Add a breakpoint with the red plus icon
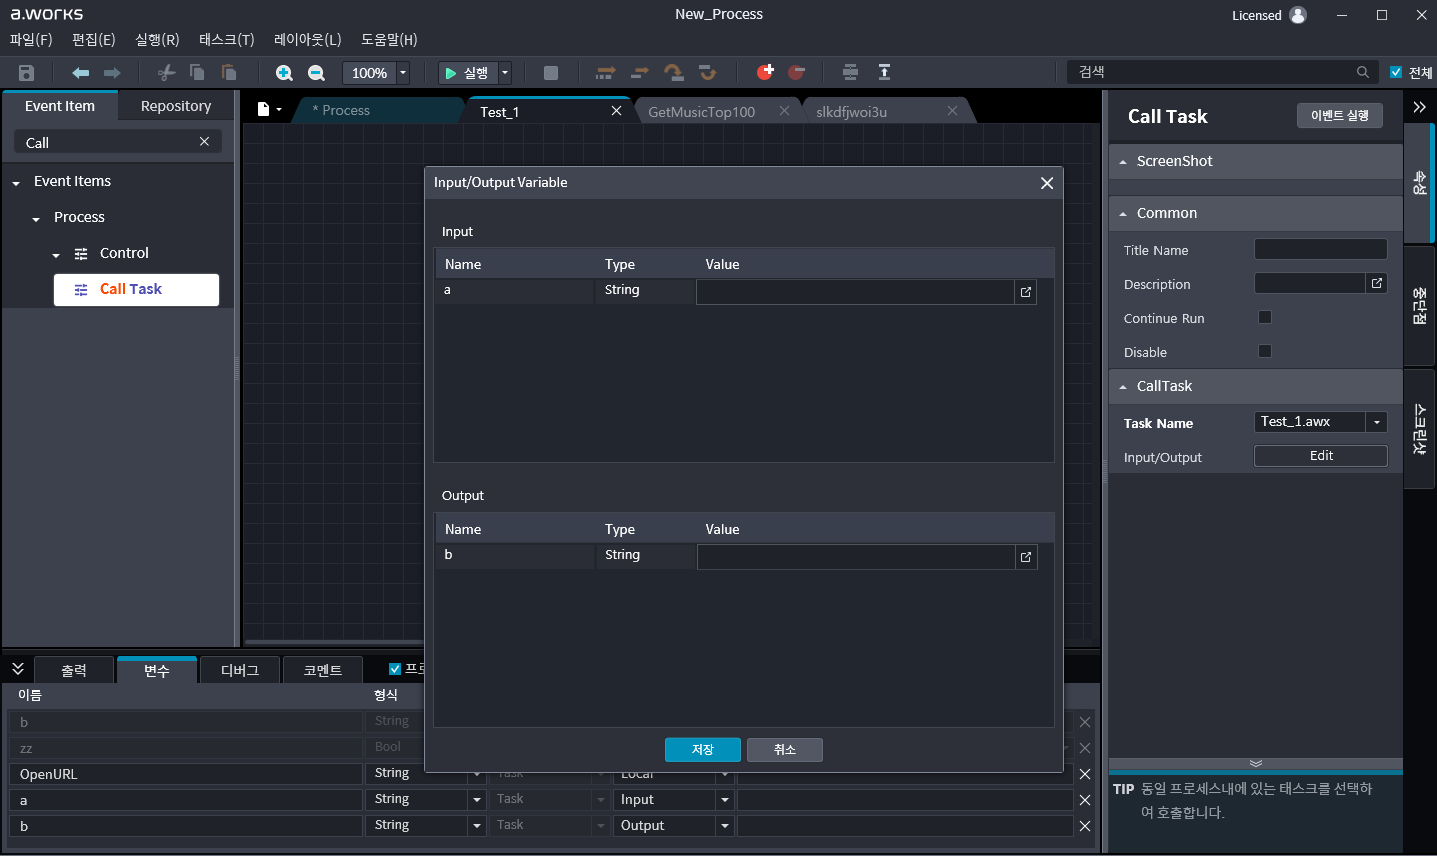Screen dimensions: 1437x856 [x=765, y=72]
